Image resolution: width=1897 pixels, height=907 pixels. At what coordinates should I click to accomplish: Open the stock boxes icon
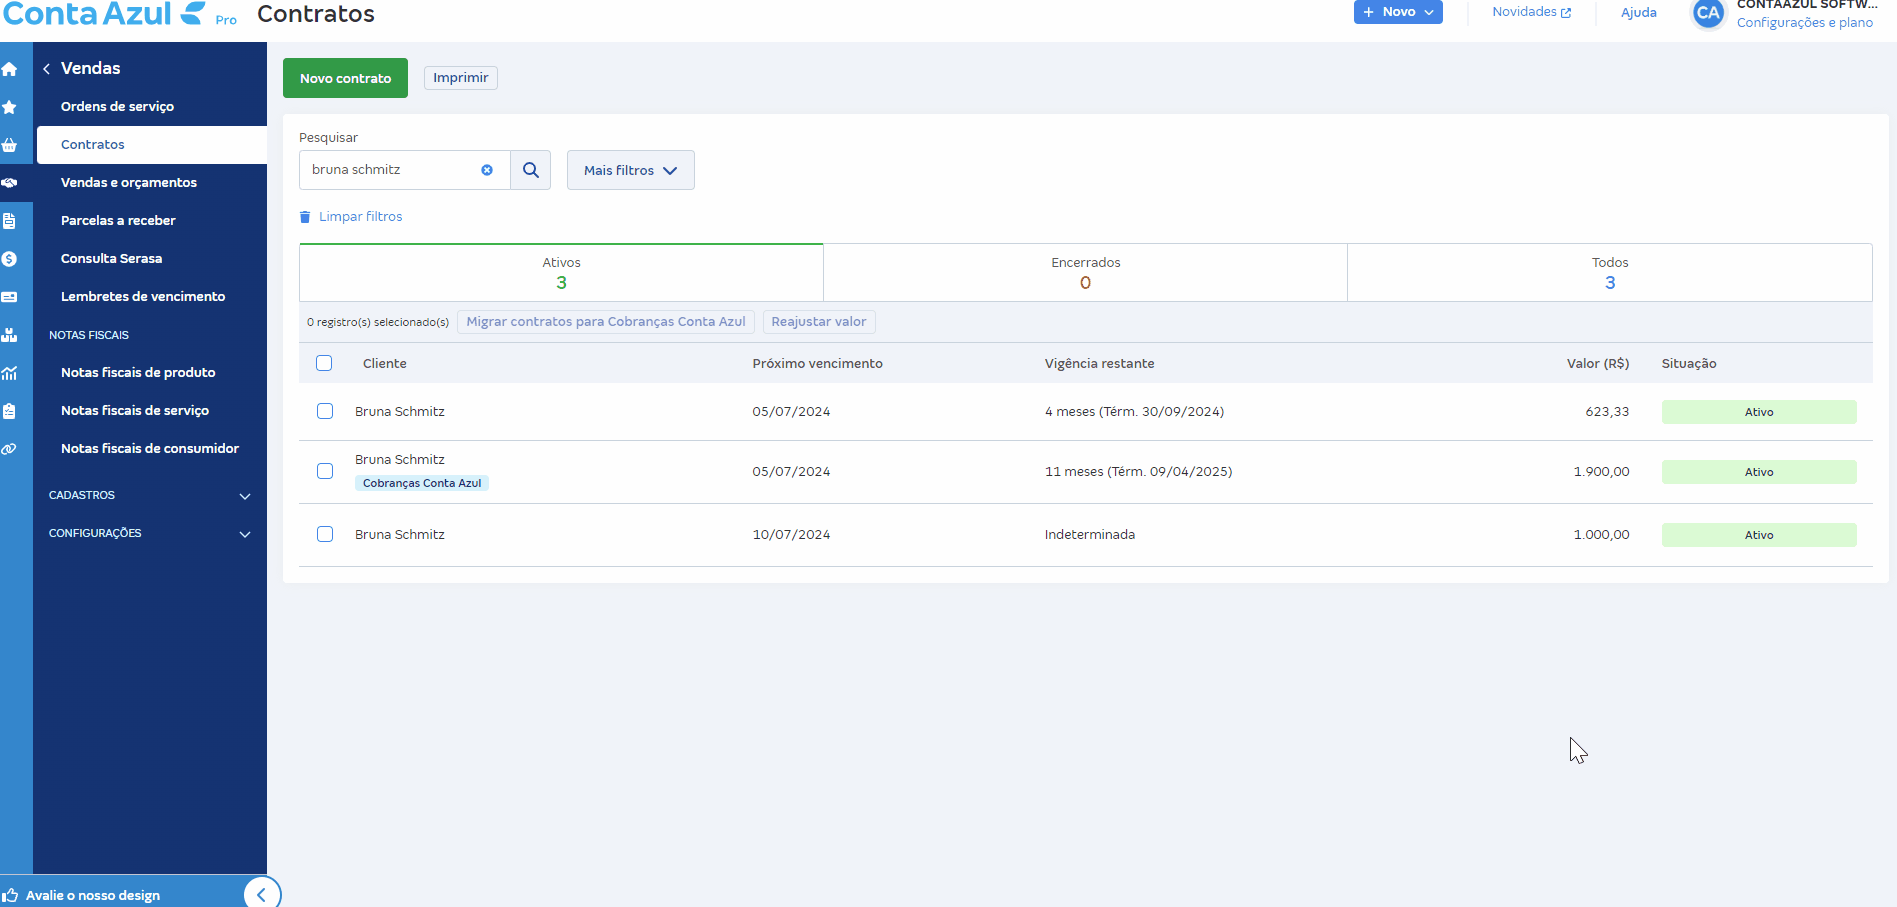[9, 335]
